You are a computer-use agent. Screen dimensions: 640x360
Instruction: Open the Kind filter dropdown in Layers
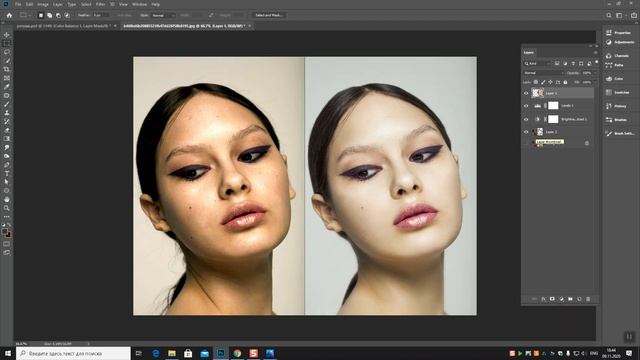(x=538, y=64)
